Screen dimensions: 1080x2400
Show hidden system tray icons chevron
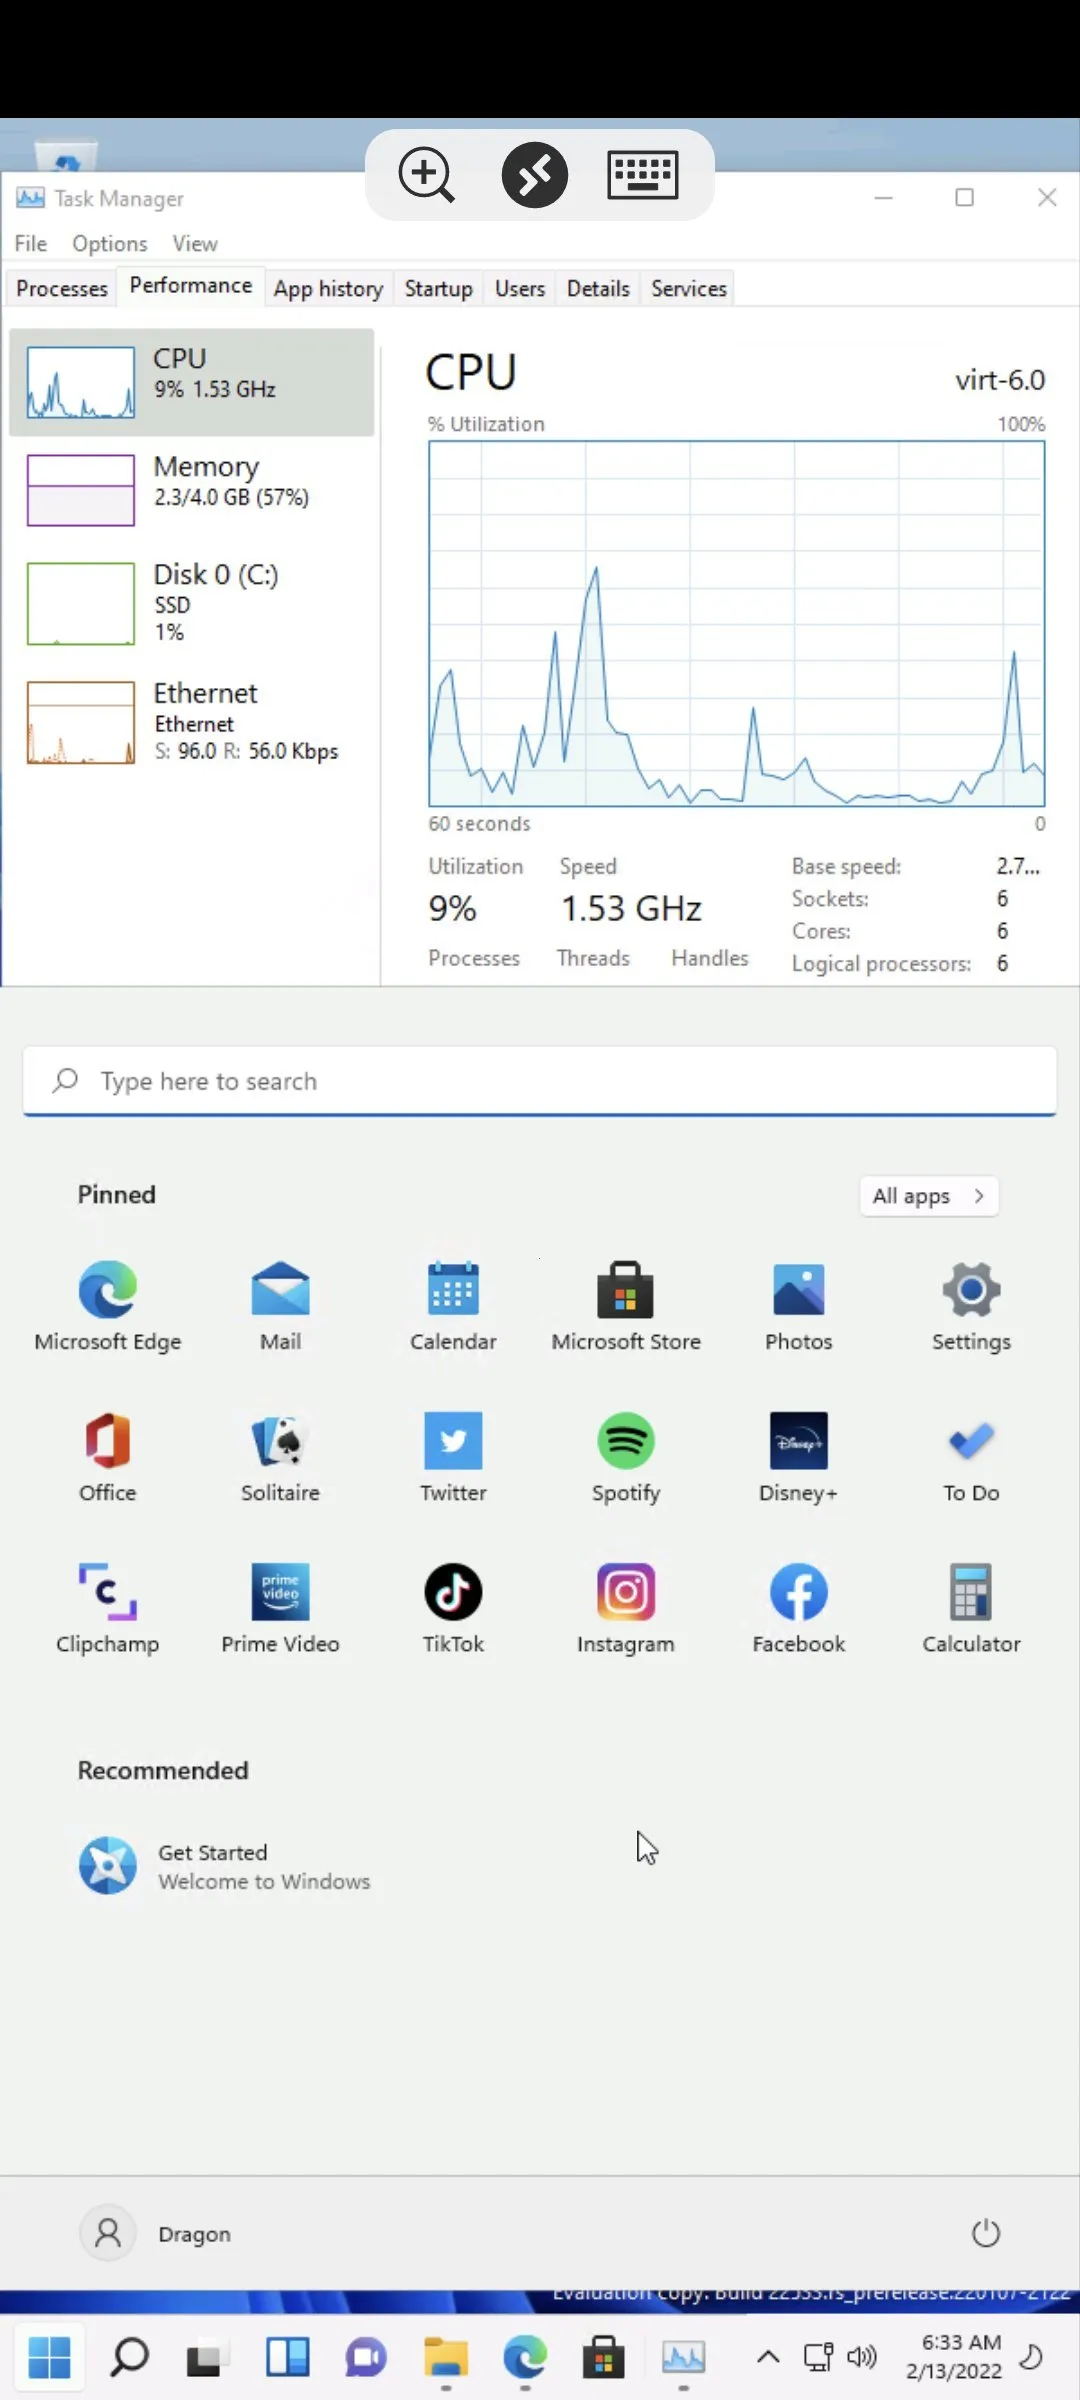(x=768, y=2357)
